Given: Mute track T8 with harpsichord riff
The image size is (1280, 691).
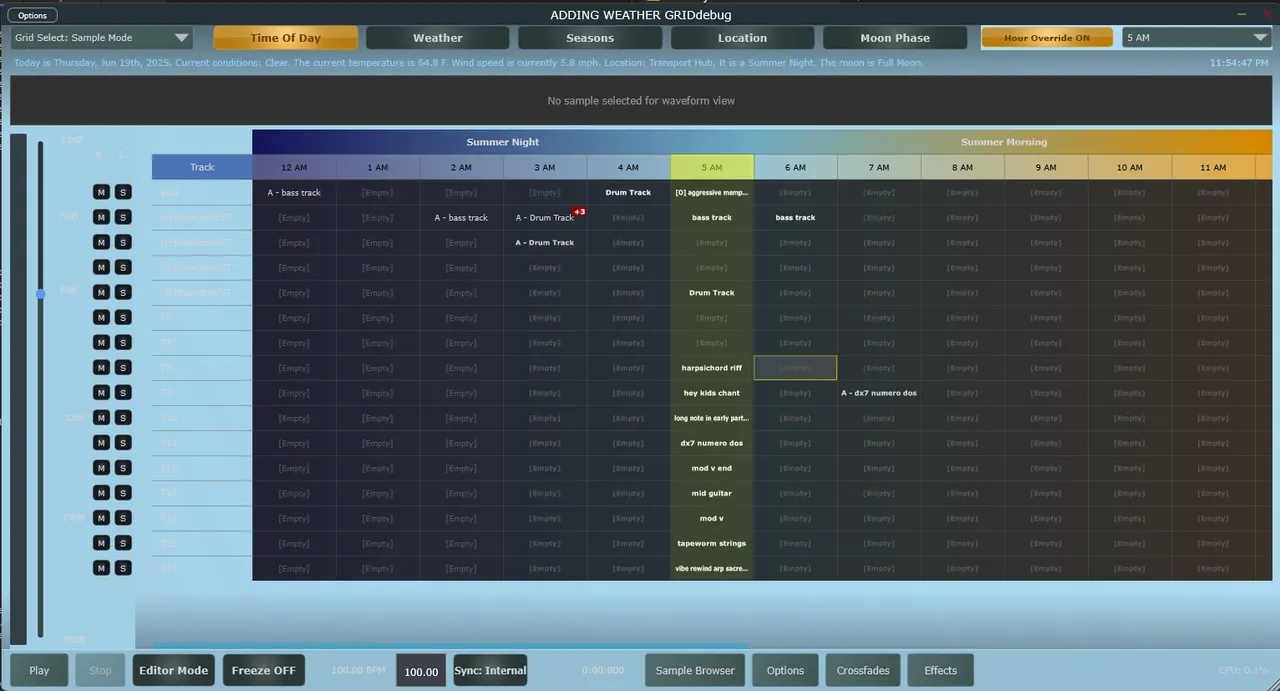Looking at the screenshot, I should pyautogui.click(x=101, y=367).
